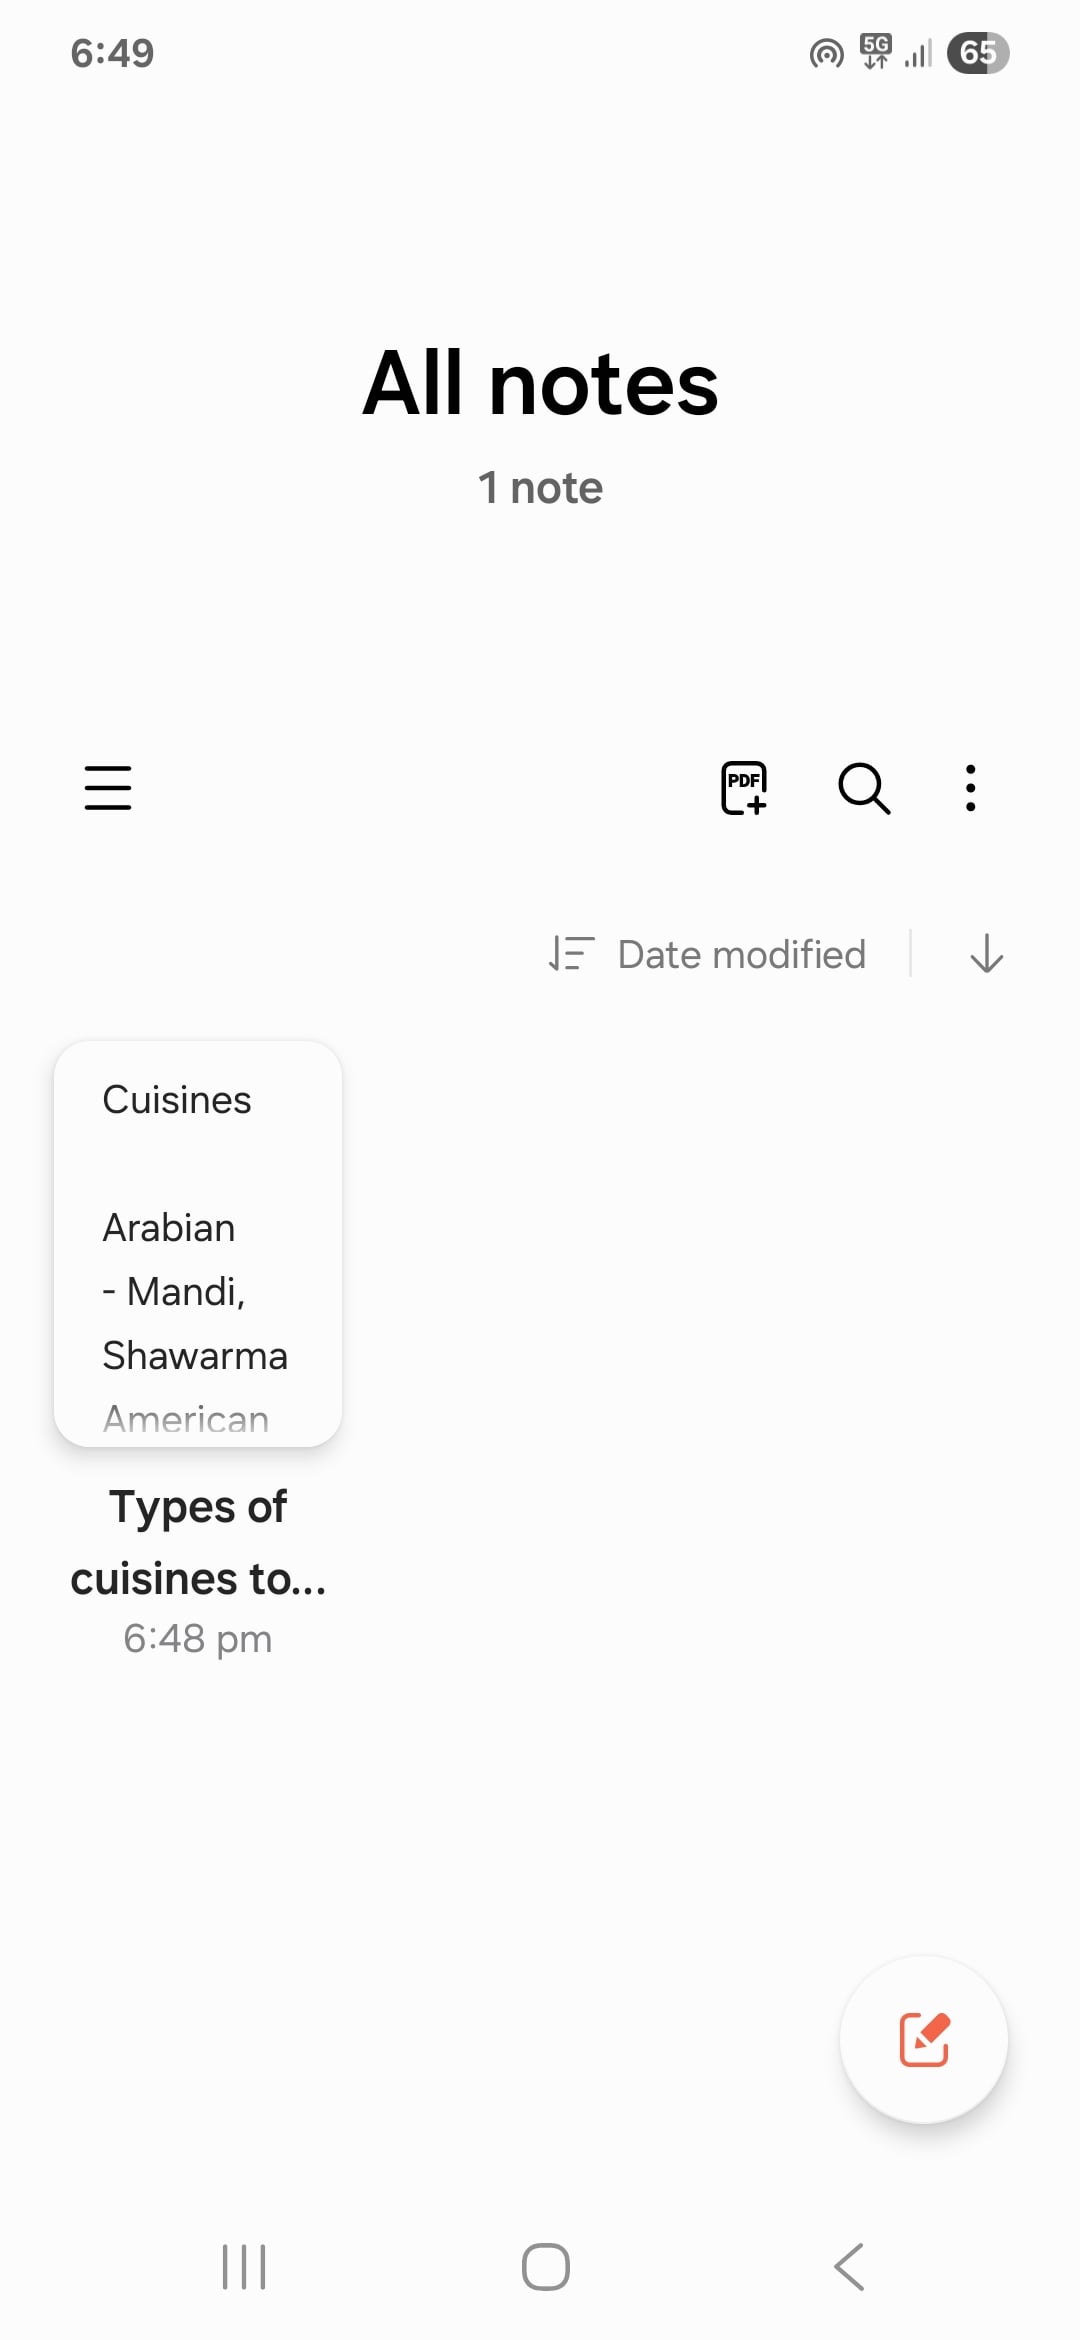Tap the signal strength bars
1080x2340 pixels.
[918, 53]
